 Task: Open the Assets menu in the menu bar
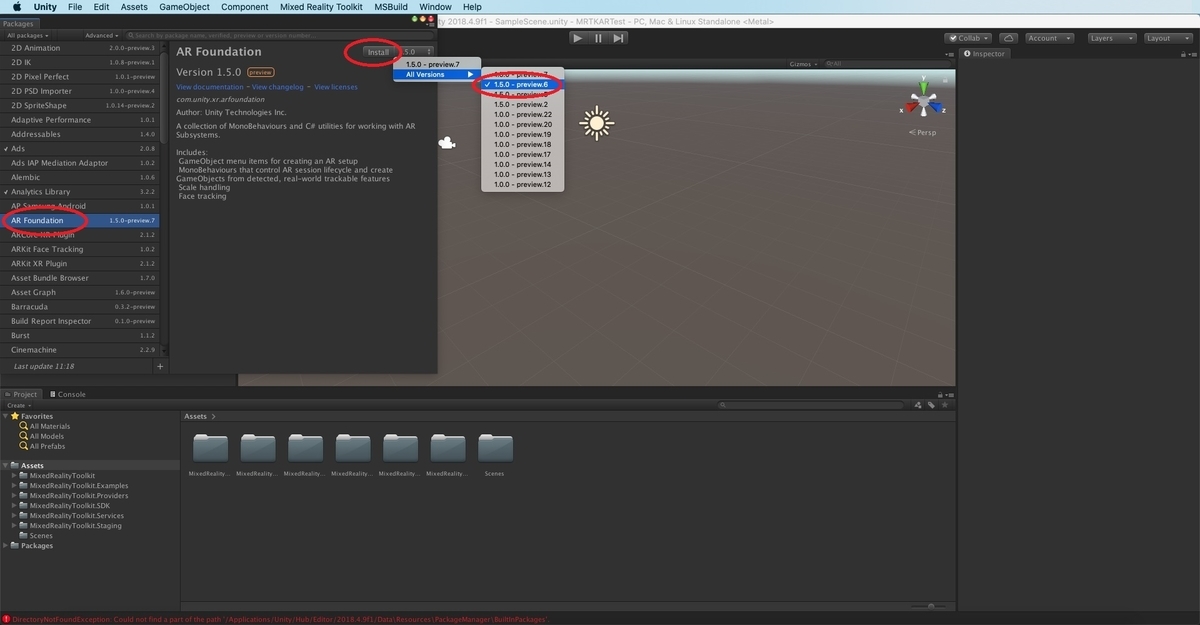coord(134,7)
